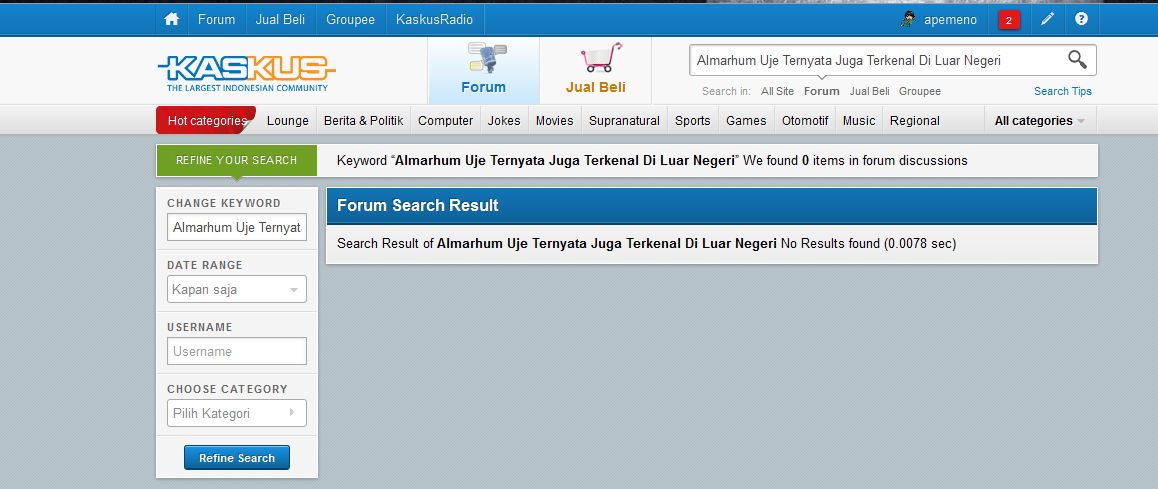The height and width of the screenshot is (489, 1158).
Task: Click the Change Keyword input field
Action: tap(236, 228)
